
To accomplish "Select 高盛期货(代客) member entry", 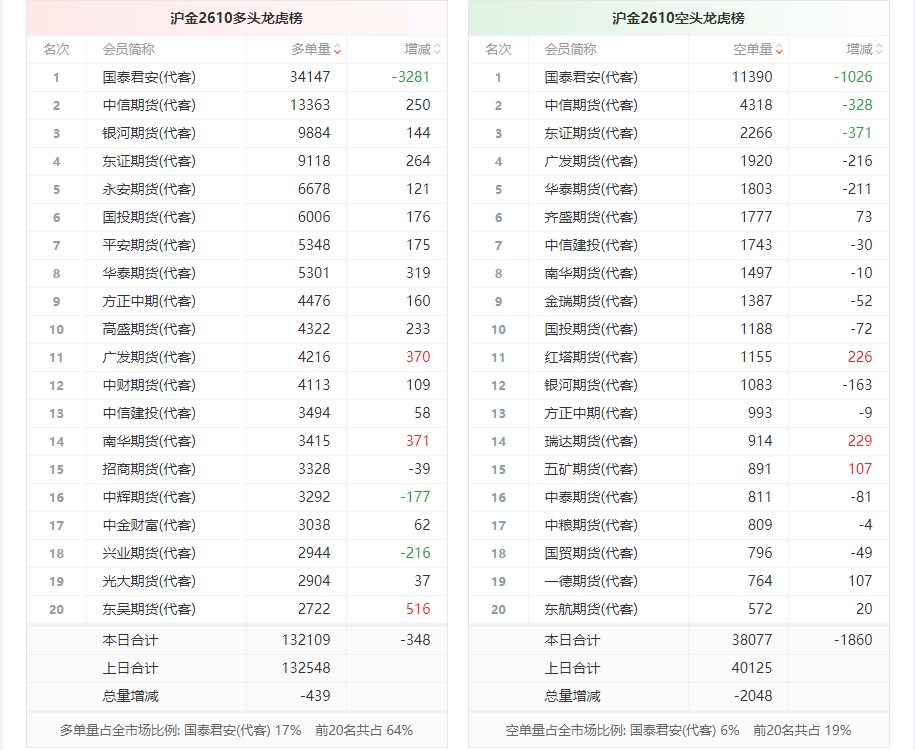I will click(149, 329).
